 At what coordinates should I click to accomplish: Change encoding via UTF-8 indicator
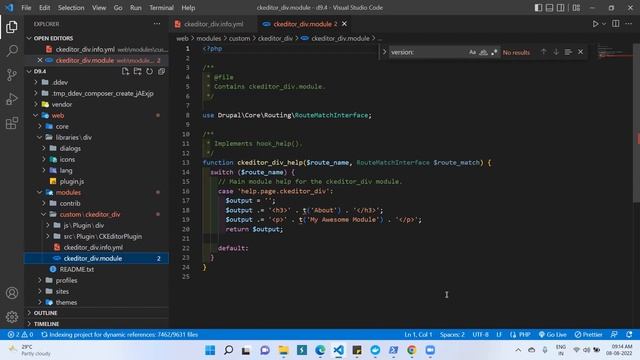point(480,335)
